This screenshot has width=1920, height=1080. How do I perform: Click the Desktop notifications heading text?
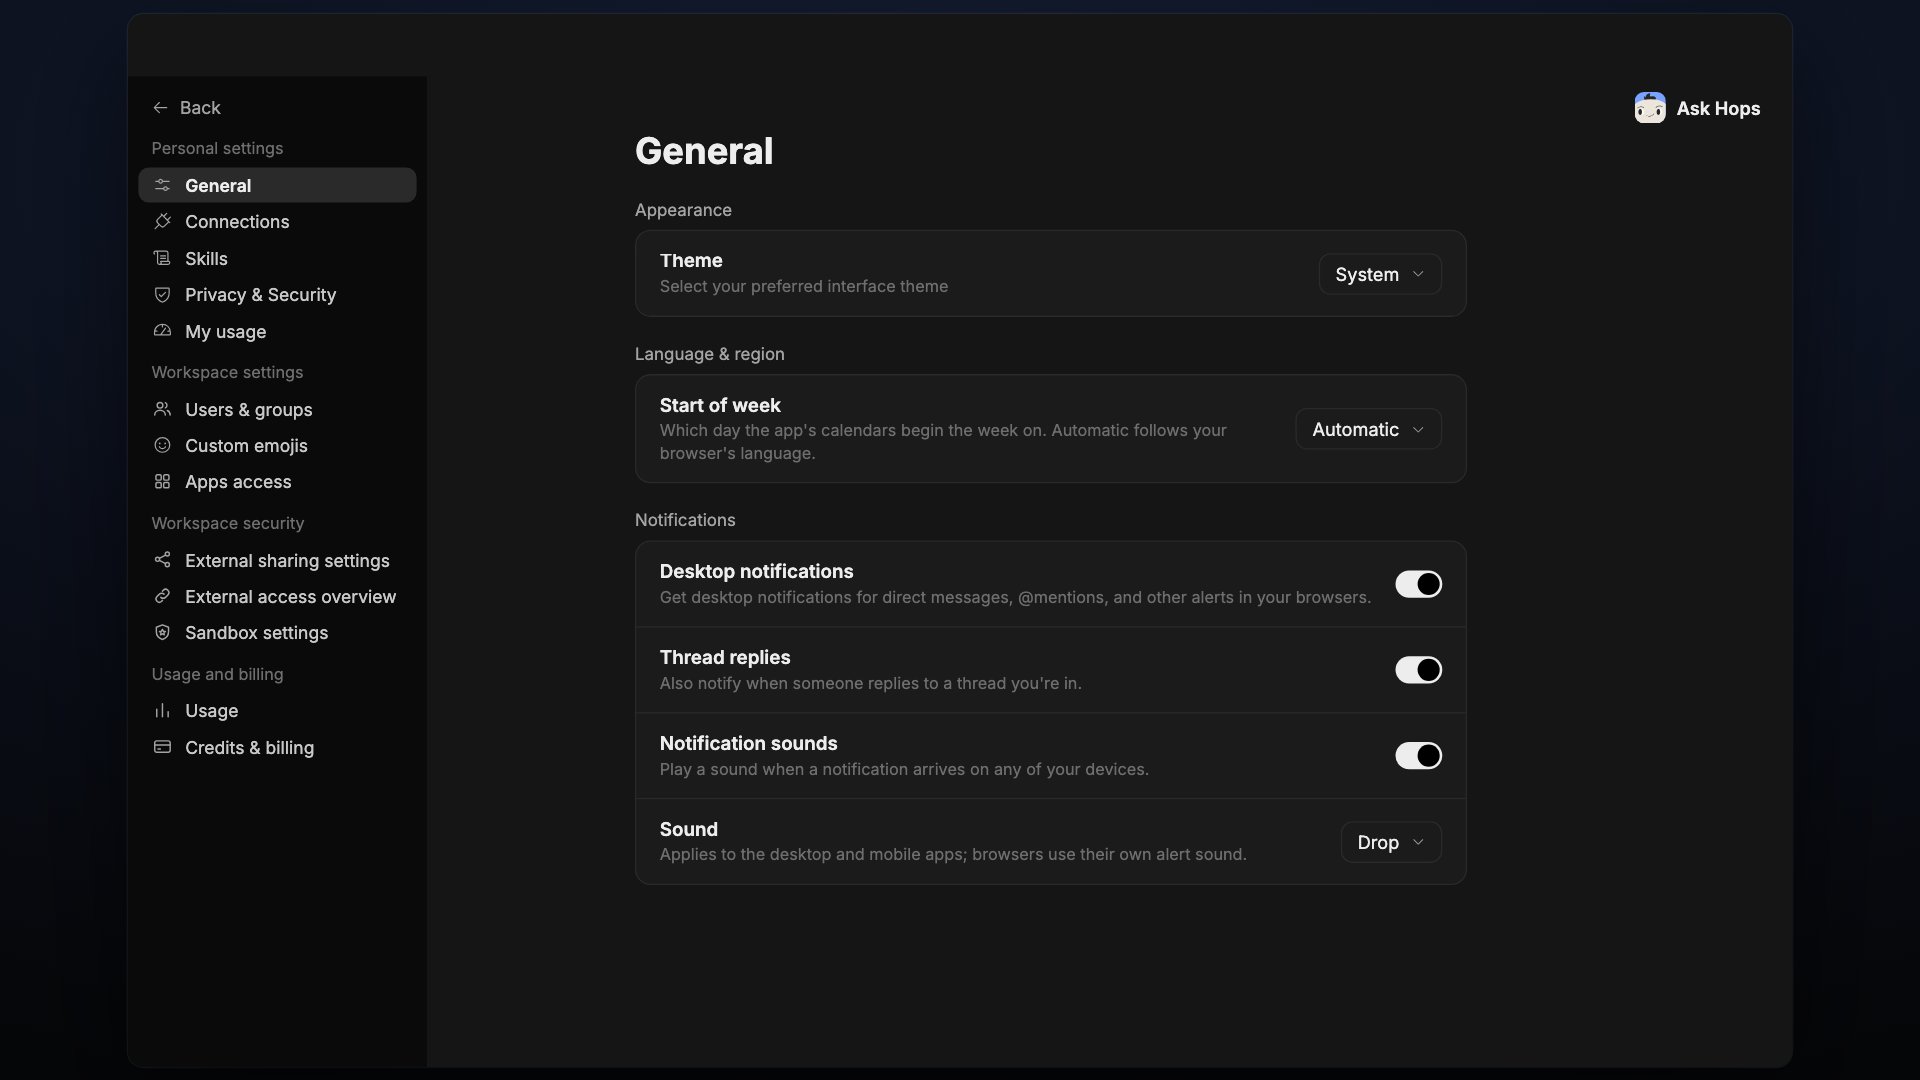pos(756,571)
